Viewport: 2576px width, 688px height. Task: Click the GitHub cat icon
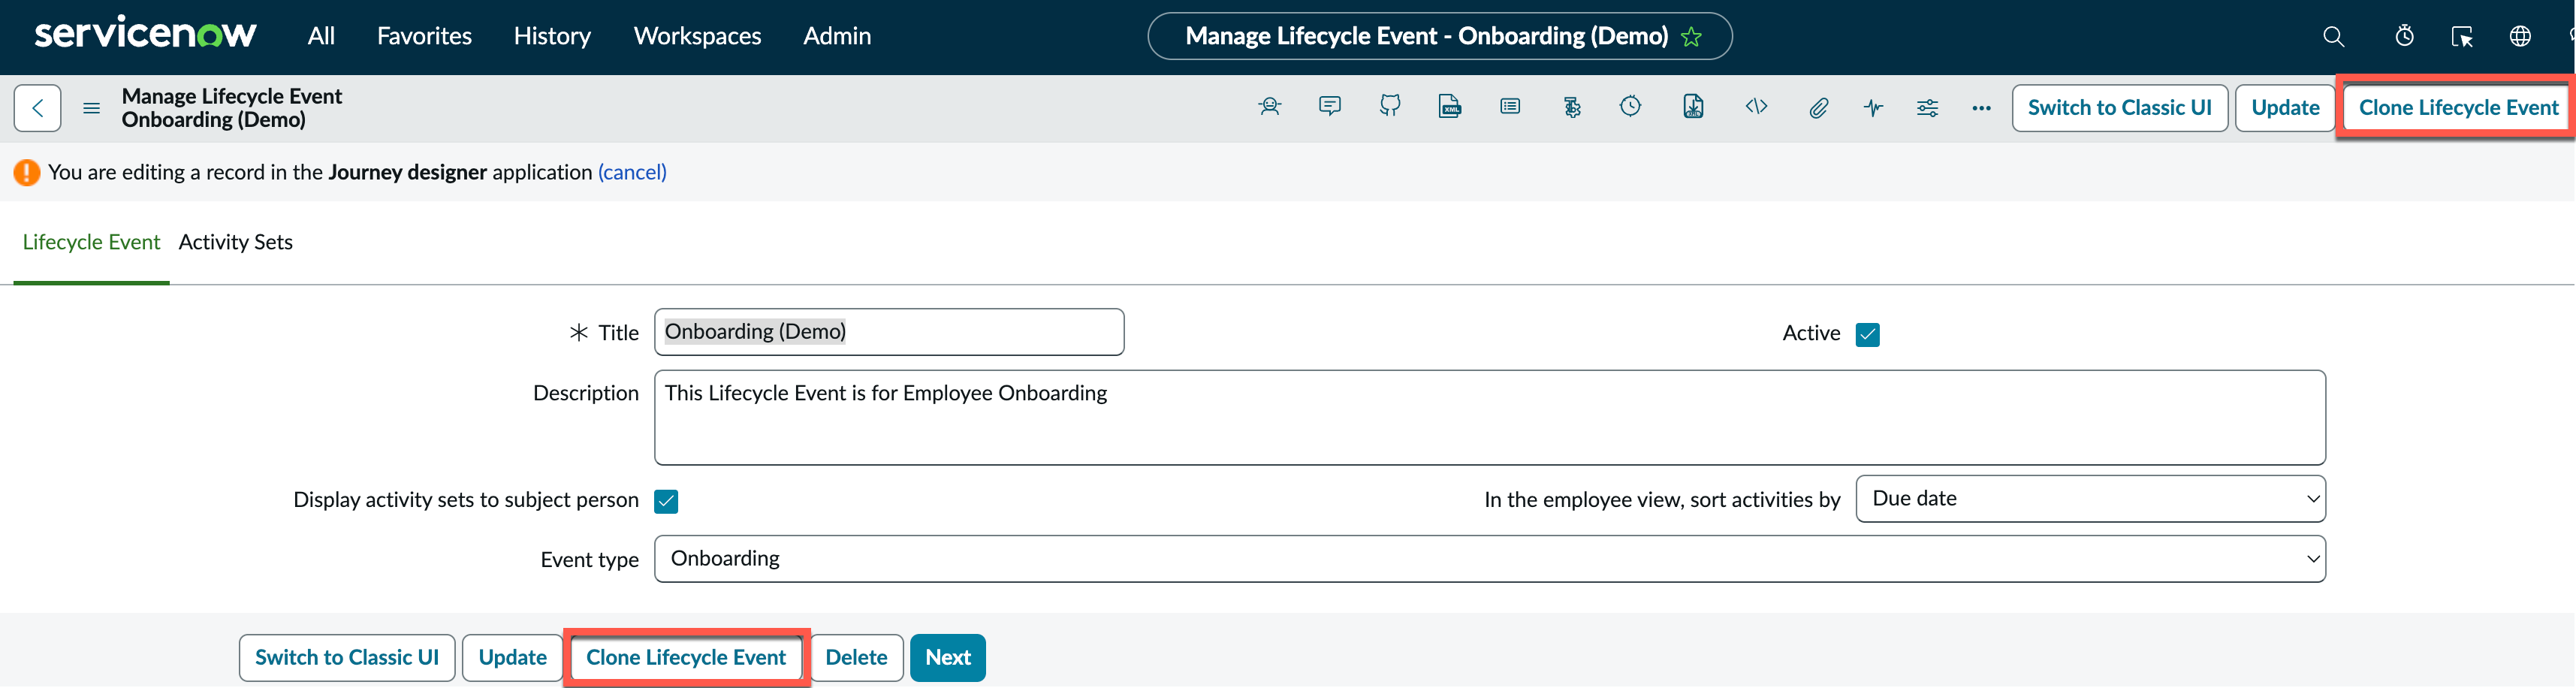(1390, 107)
